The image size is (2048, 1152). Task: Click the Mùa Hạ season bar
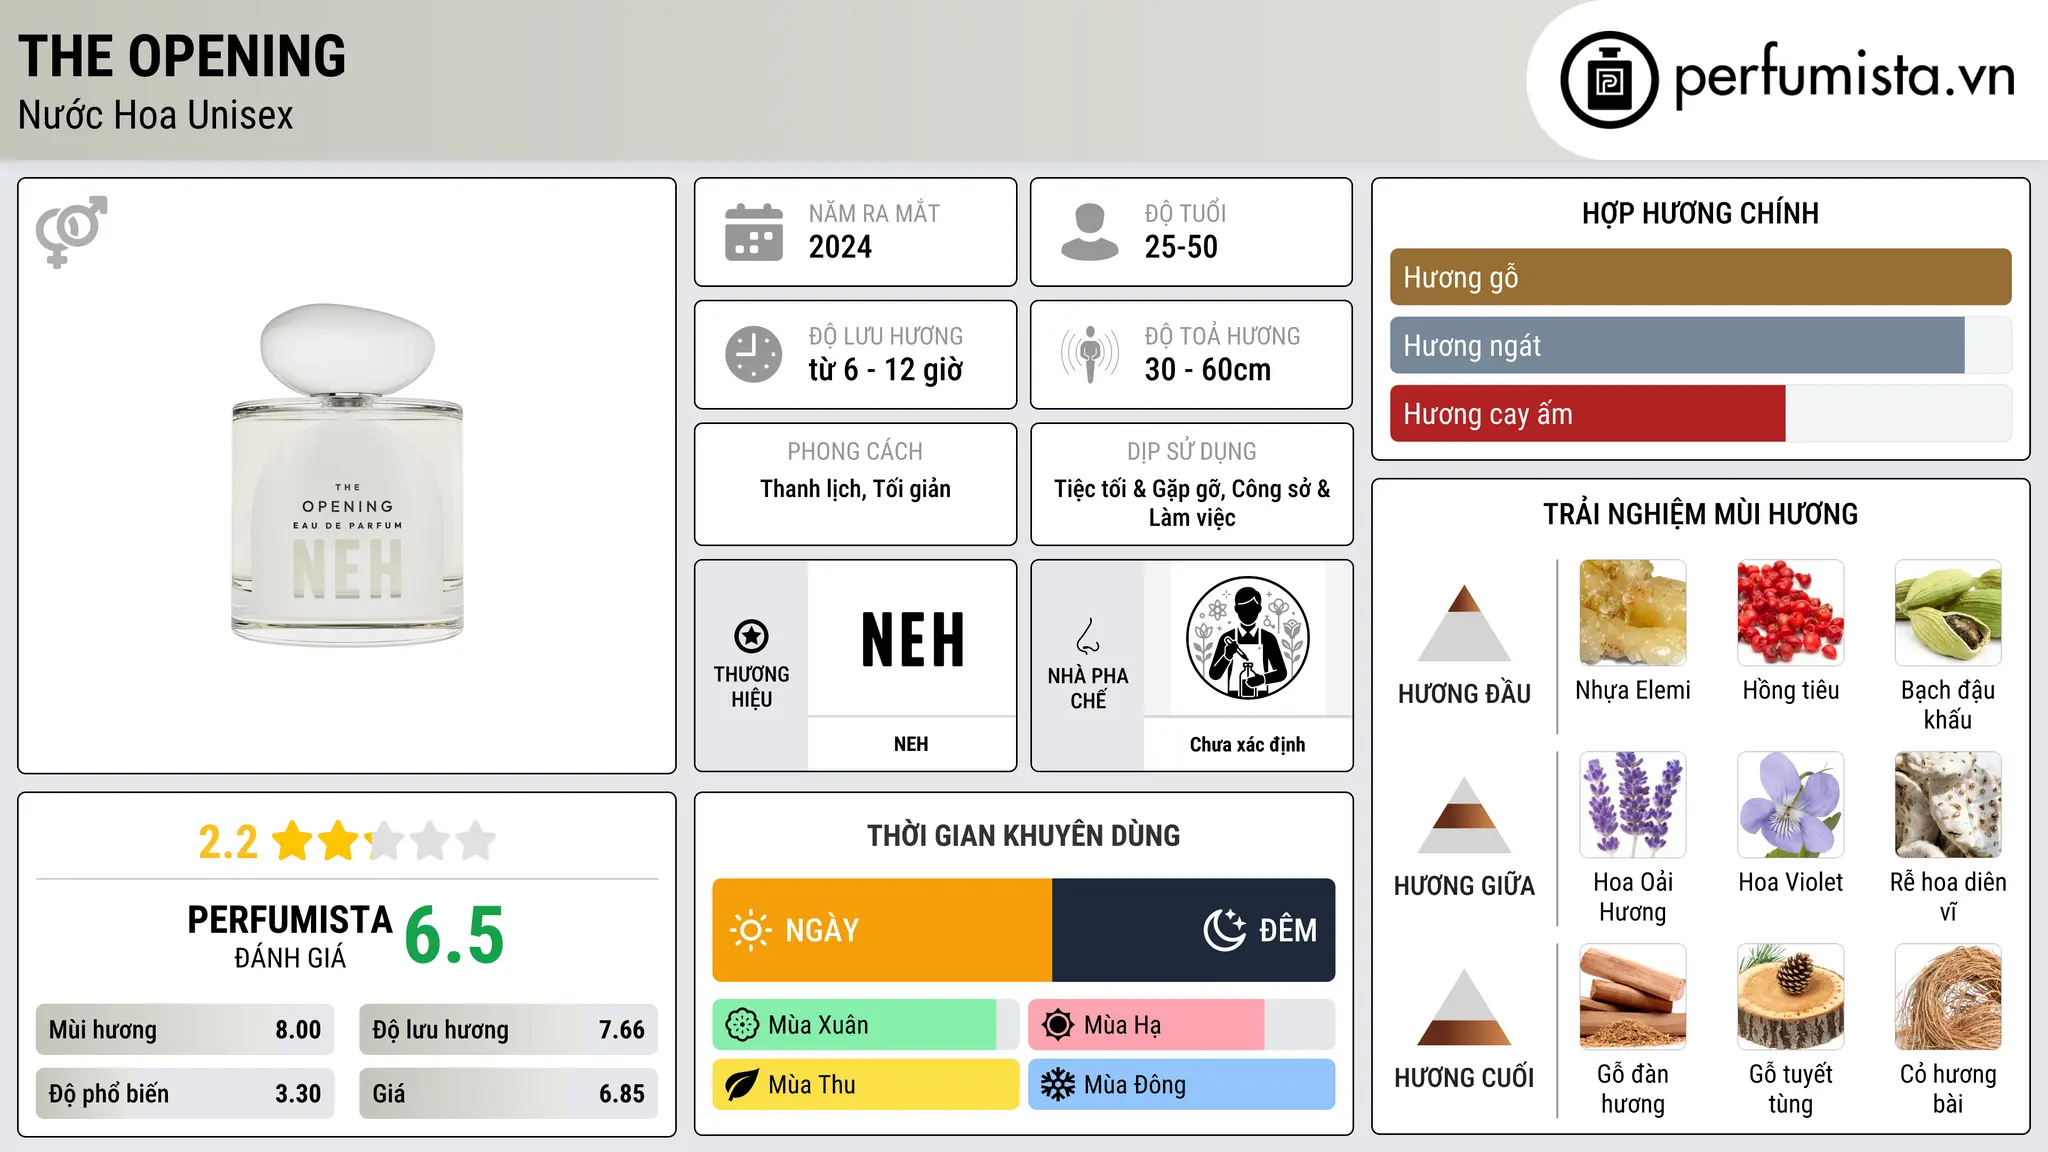(1181, 1025)
